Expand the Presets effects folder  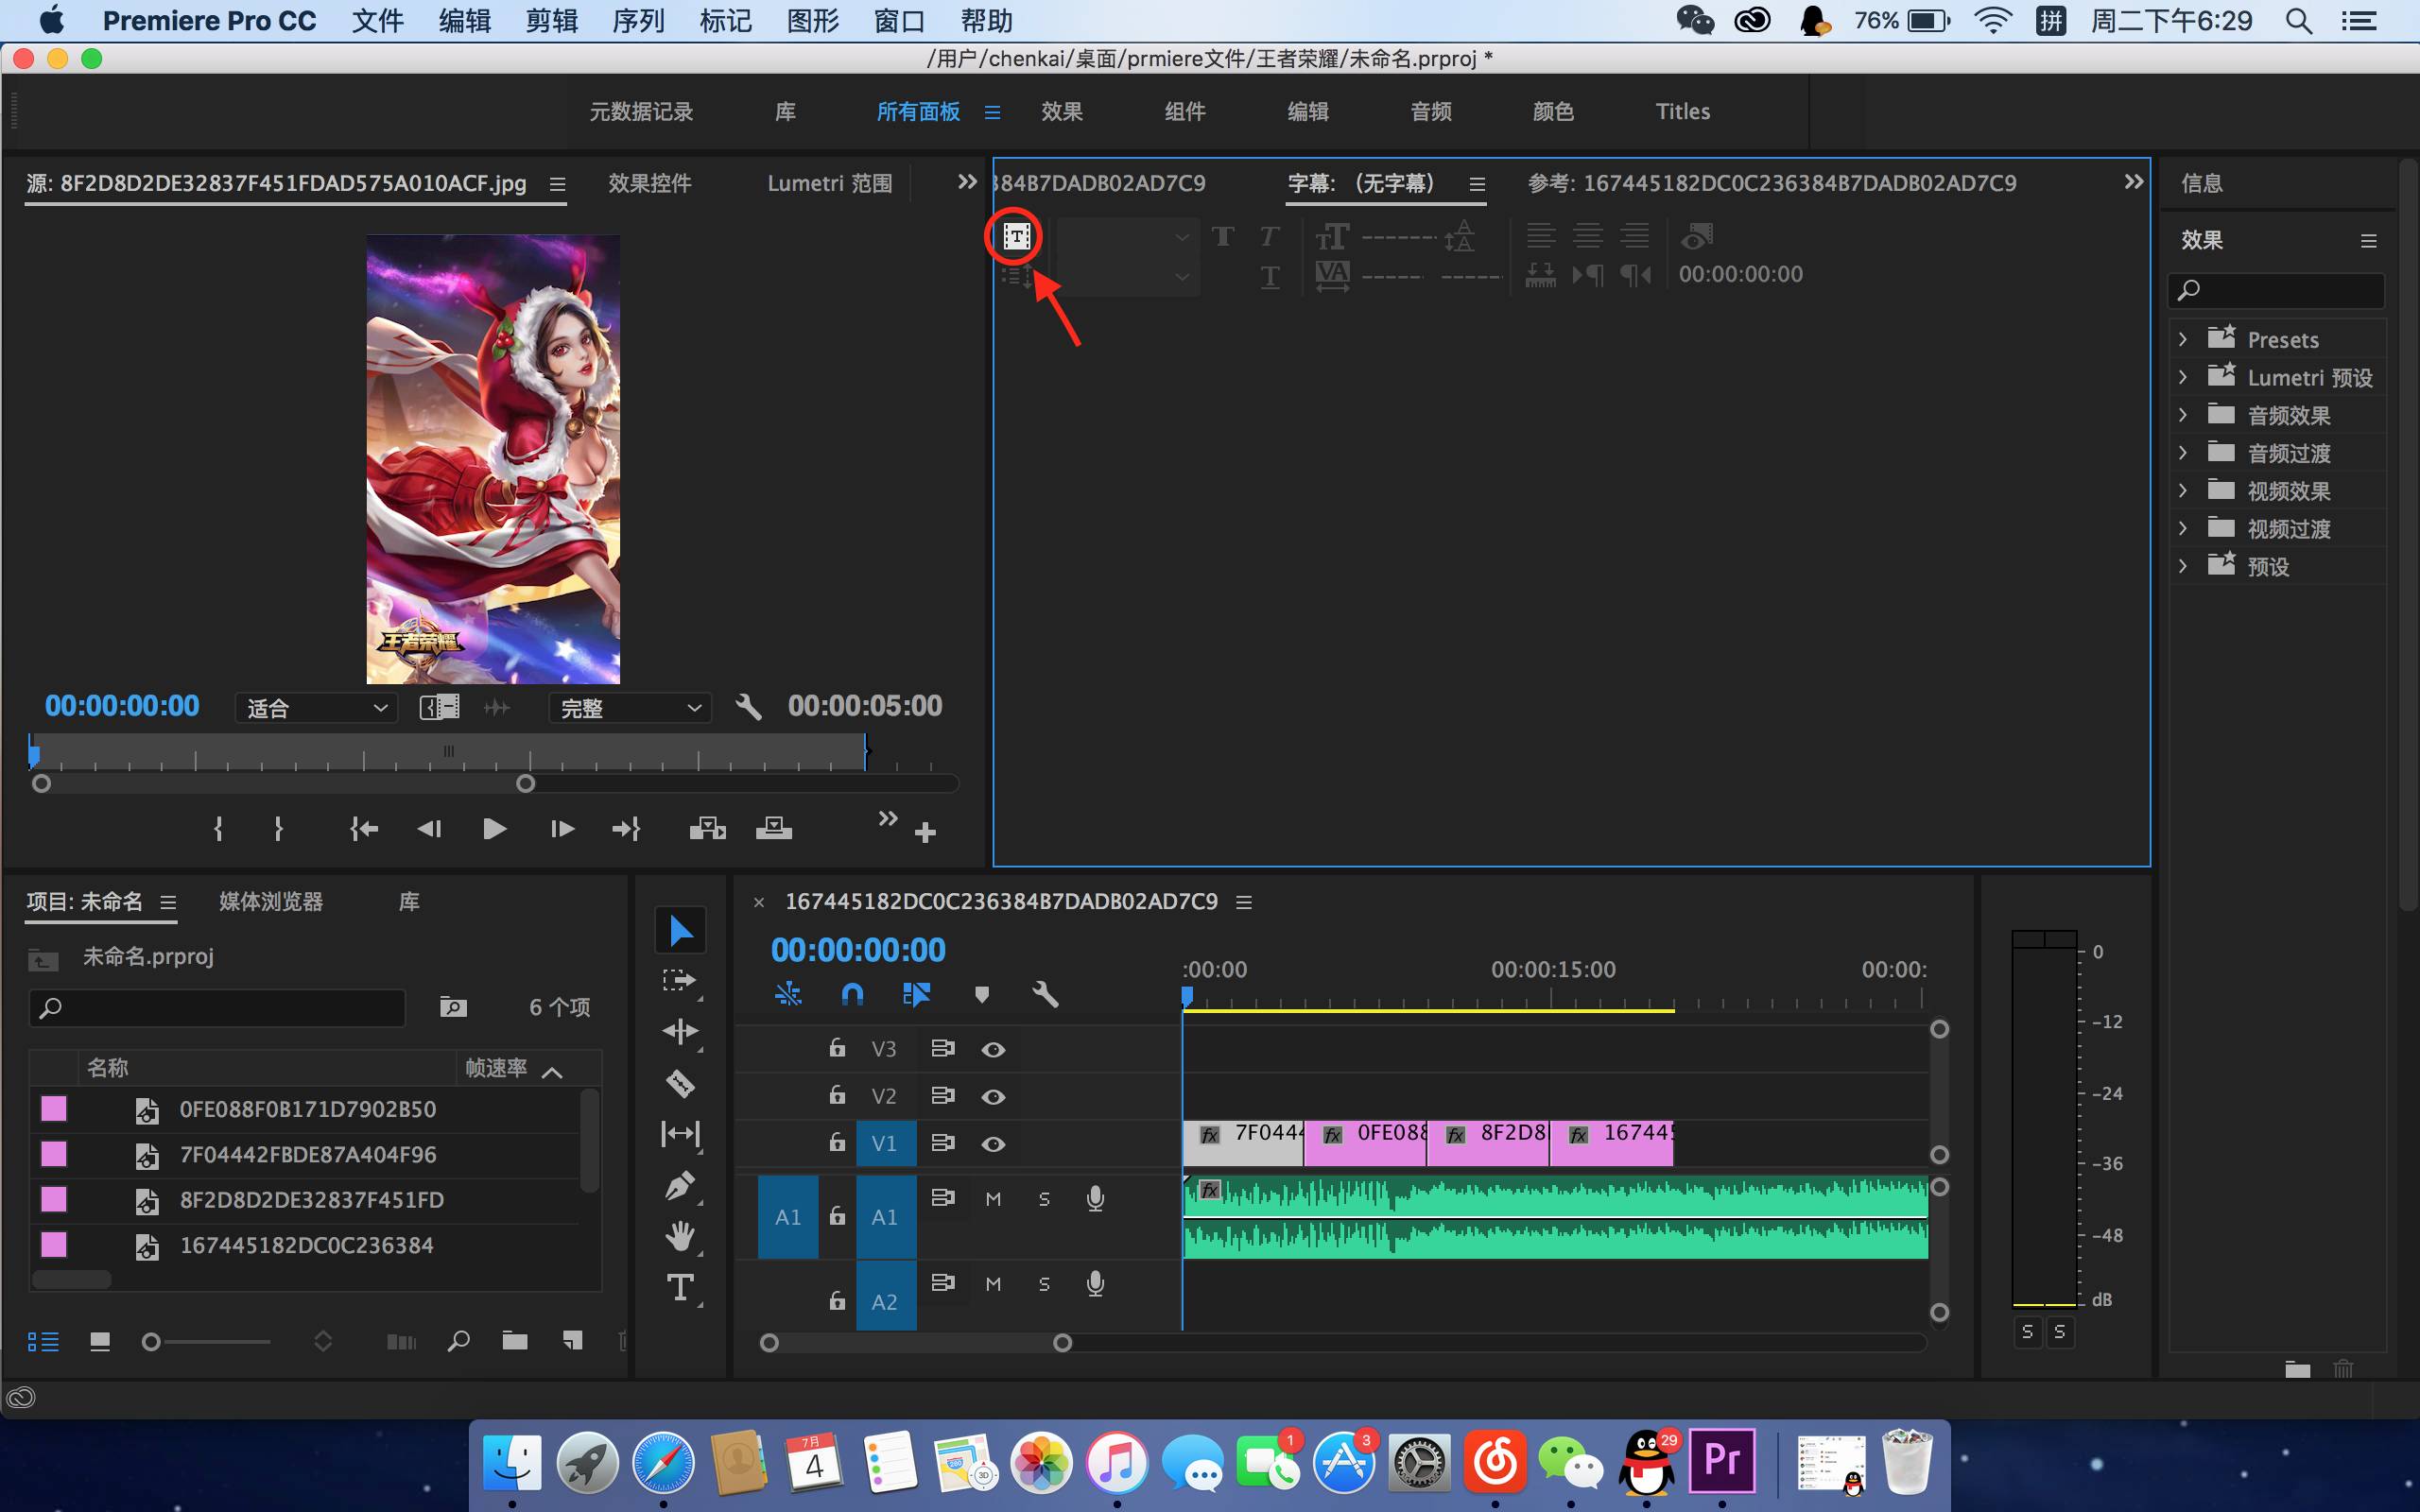(x=2183, y=340)
